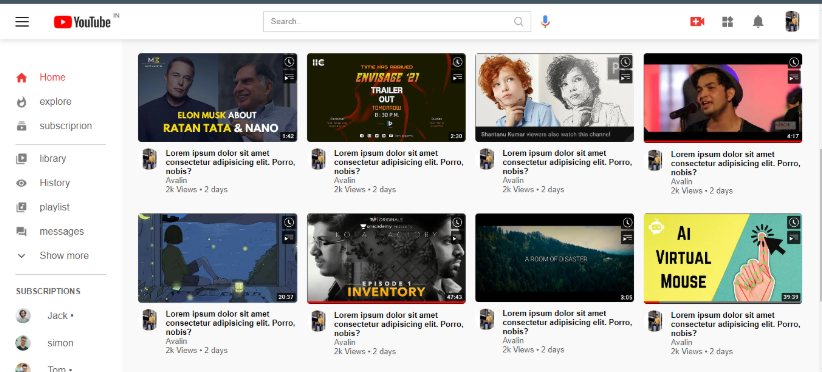Play the red-haired boy sketch video
Viewport: 822px width, 372px height.
[555, 97]
